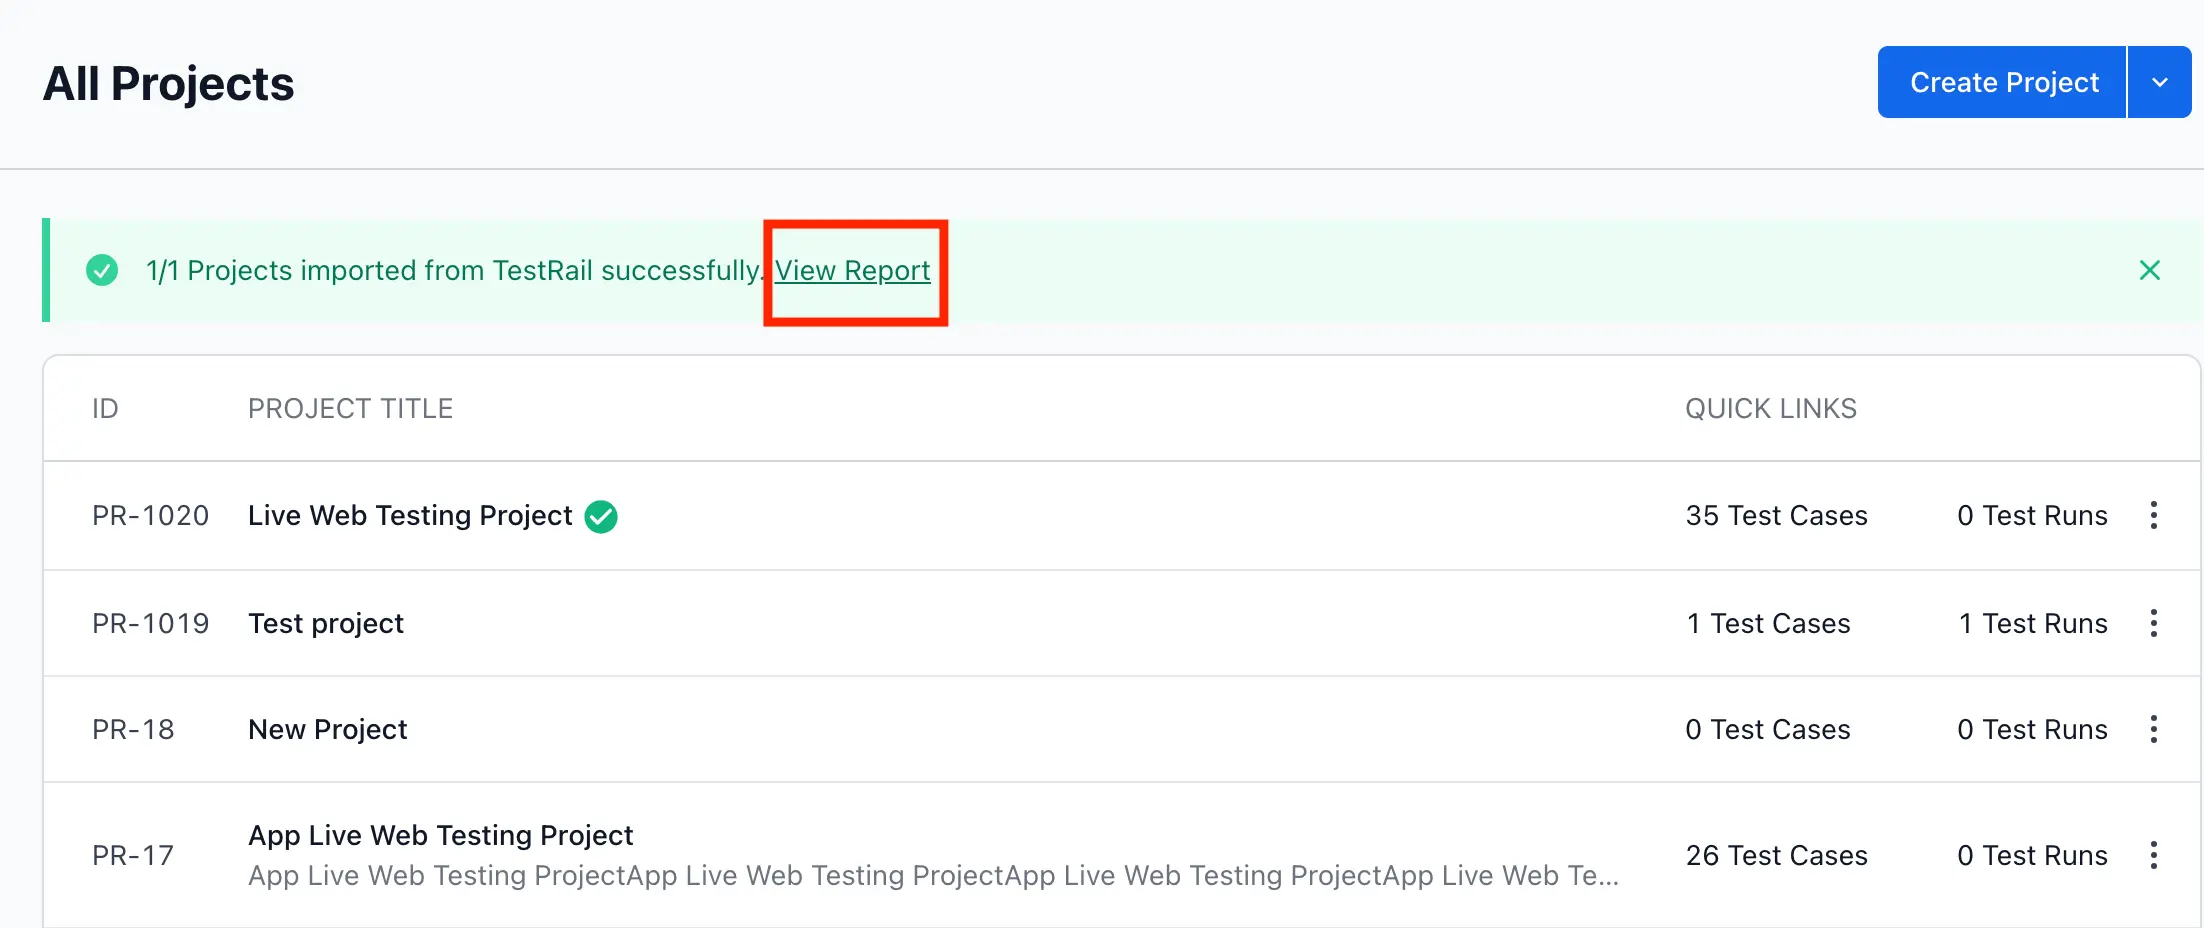This screenshot has width=2204, height=928.
Task: Click the PR-1019 project ID
Action: click(151, 623)
